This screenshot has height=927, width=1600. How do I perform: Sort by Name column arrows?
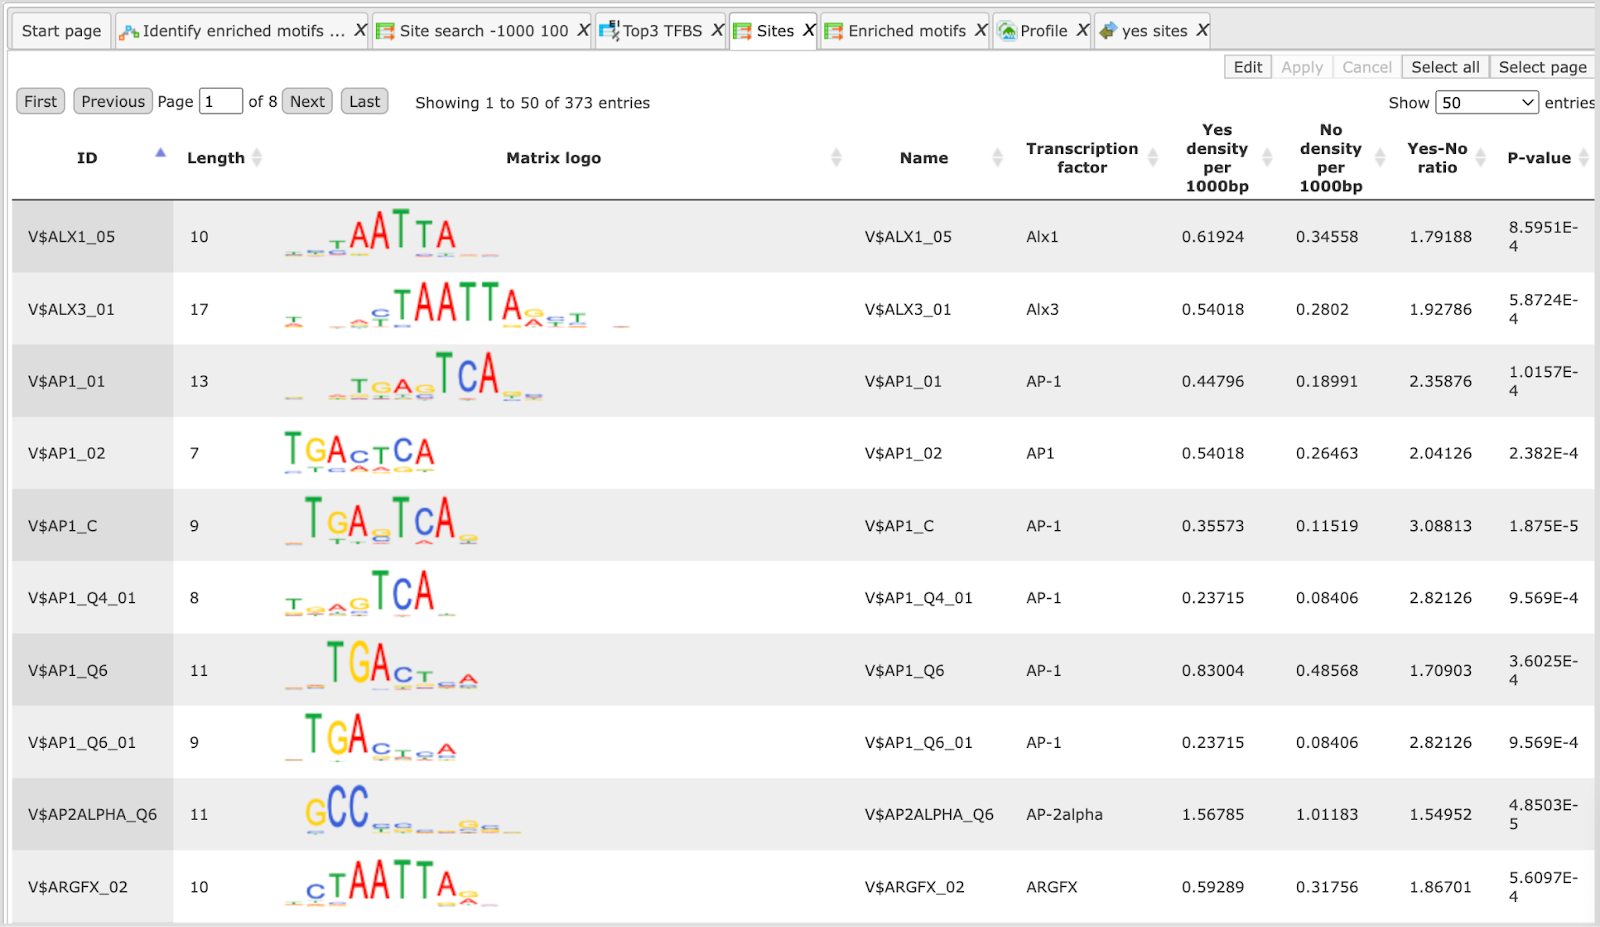(997, 157)
